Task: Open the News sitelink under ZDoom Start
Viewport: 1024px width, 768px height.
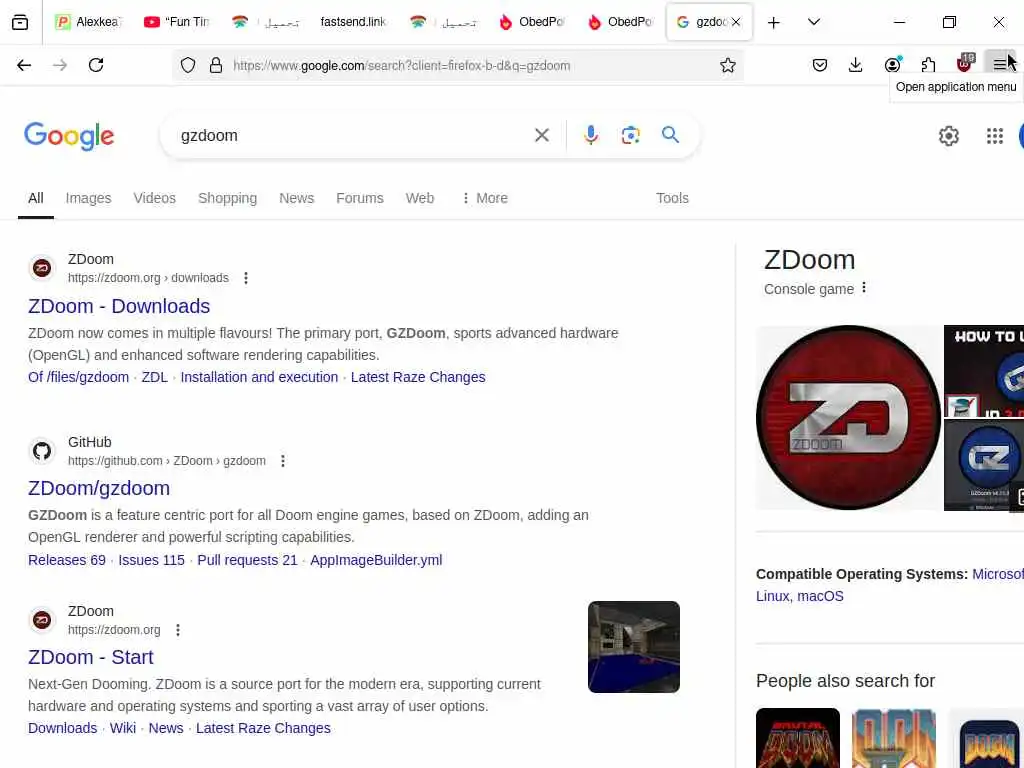Action: click(x=166, y=728)
